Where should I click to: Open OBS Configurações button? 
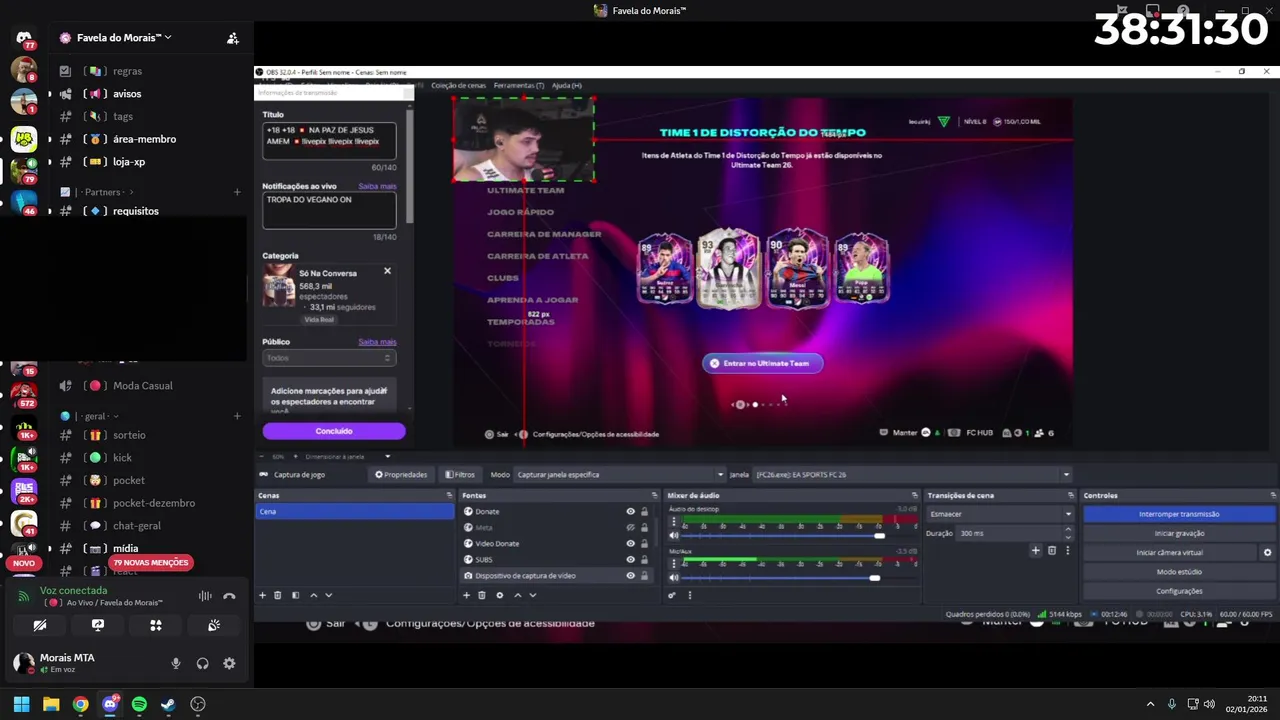click(1179, 591)
